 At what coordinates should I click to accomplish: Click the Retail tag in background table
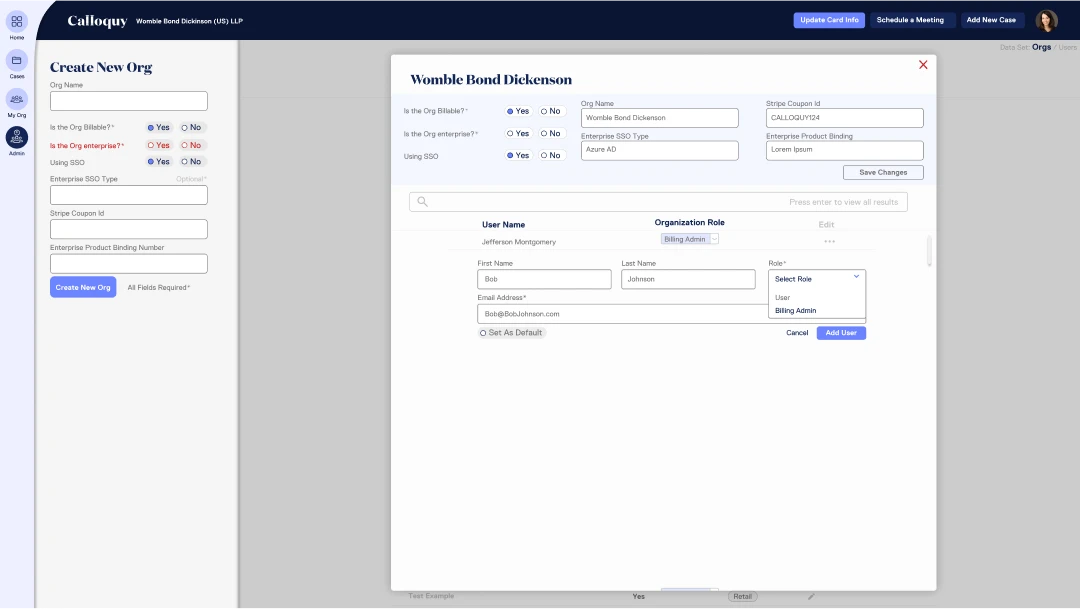click(742, 597)
